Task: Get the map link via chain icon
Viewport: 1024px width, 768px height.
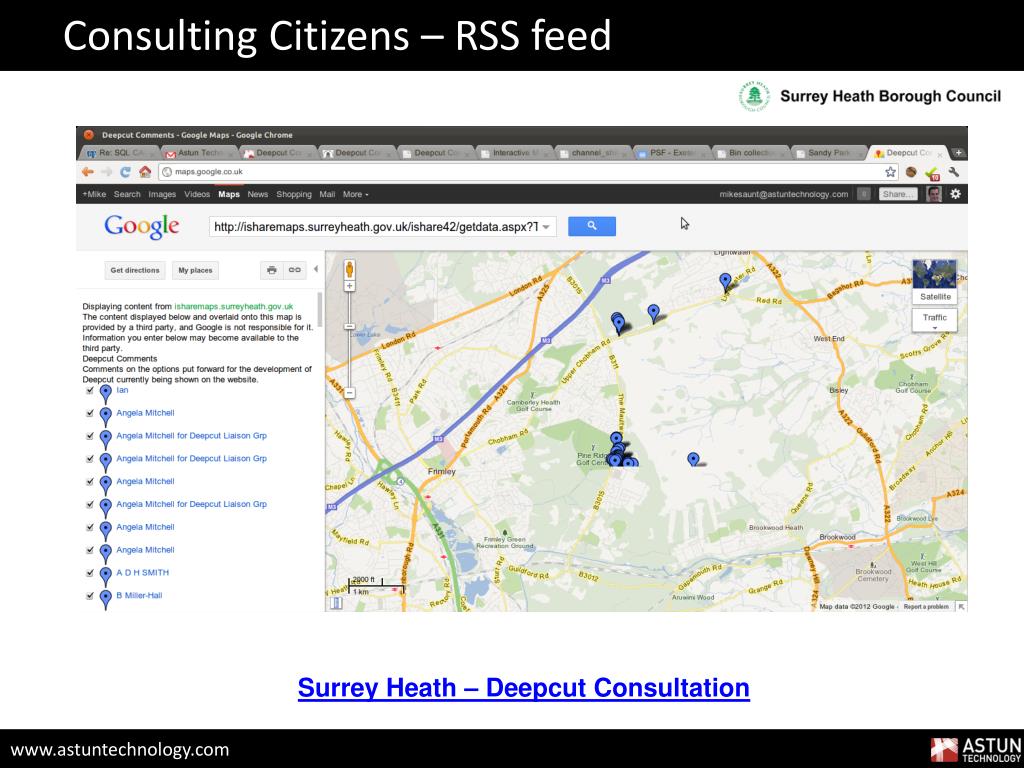Action: 295,270
